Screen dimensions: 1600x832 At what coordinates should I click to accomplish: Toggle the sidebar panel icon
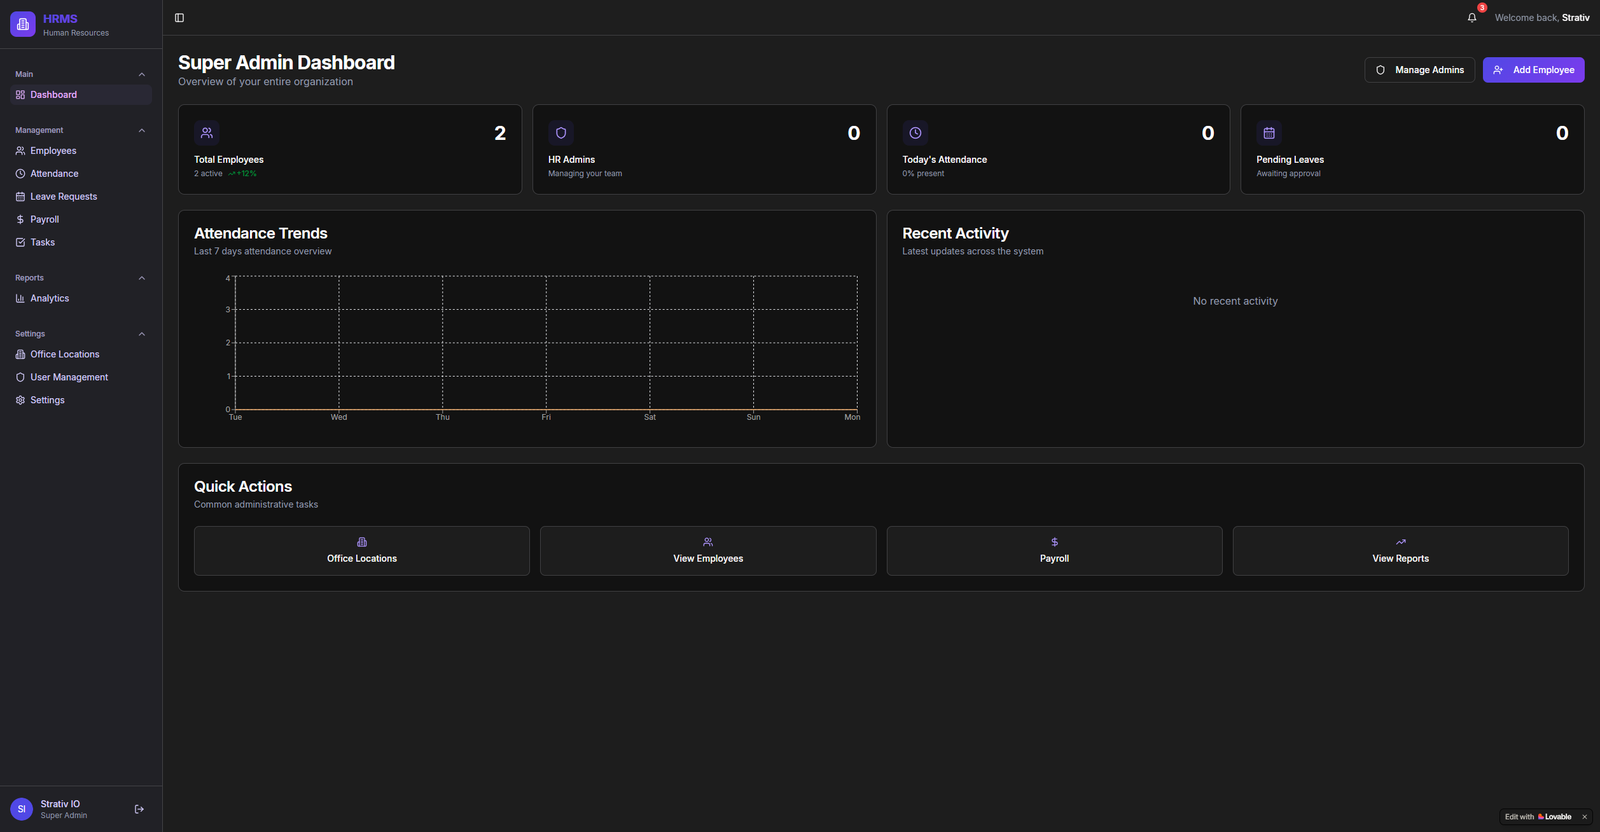[179, 18]
